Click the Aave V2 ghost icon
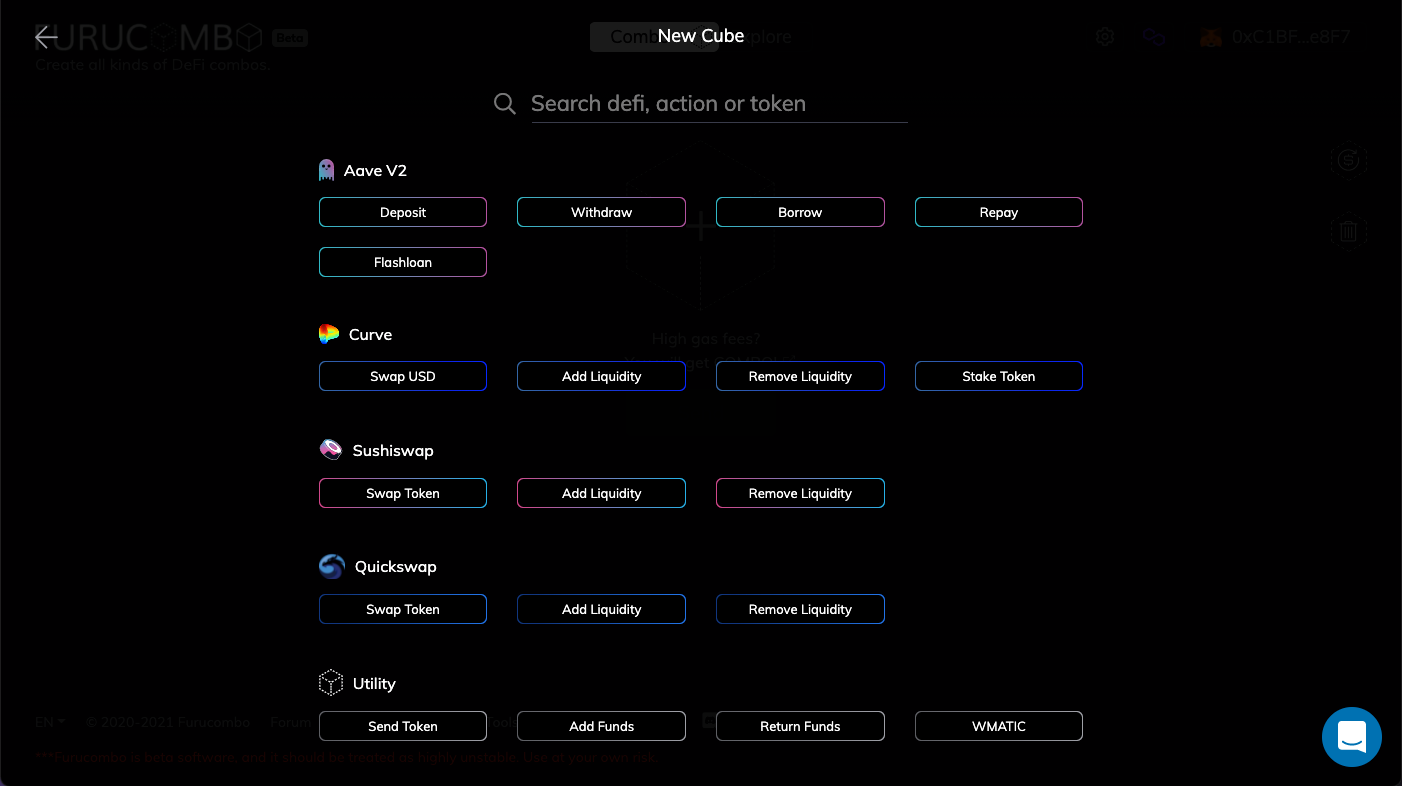 [x=326, y=170]
